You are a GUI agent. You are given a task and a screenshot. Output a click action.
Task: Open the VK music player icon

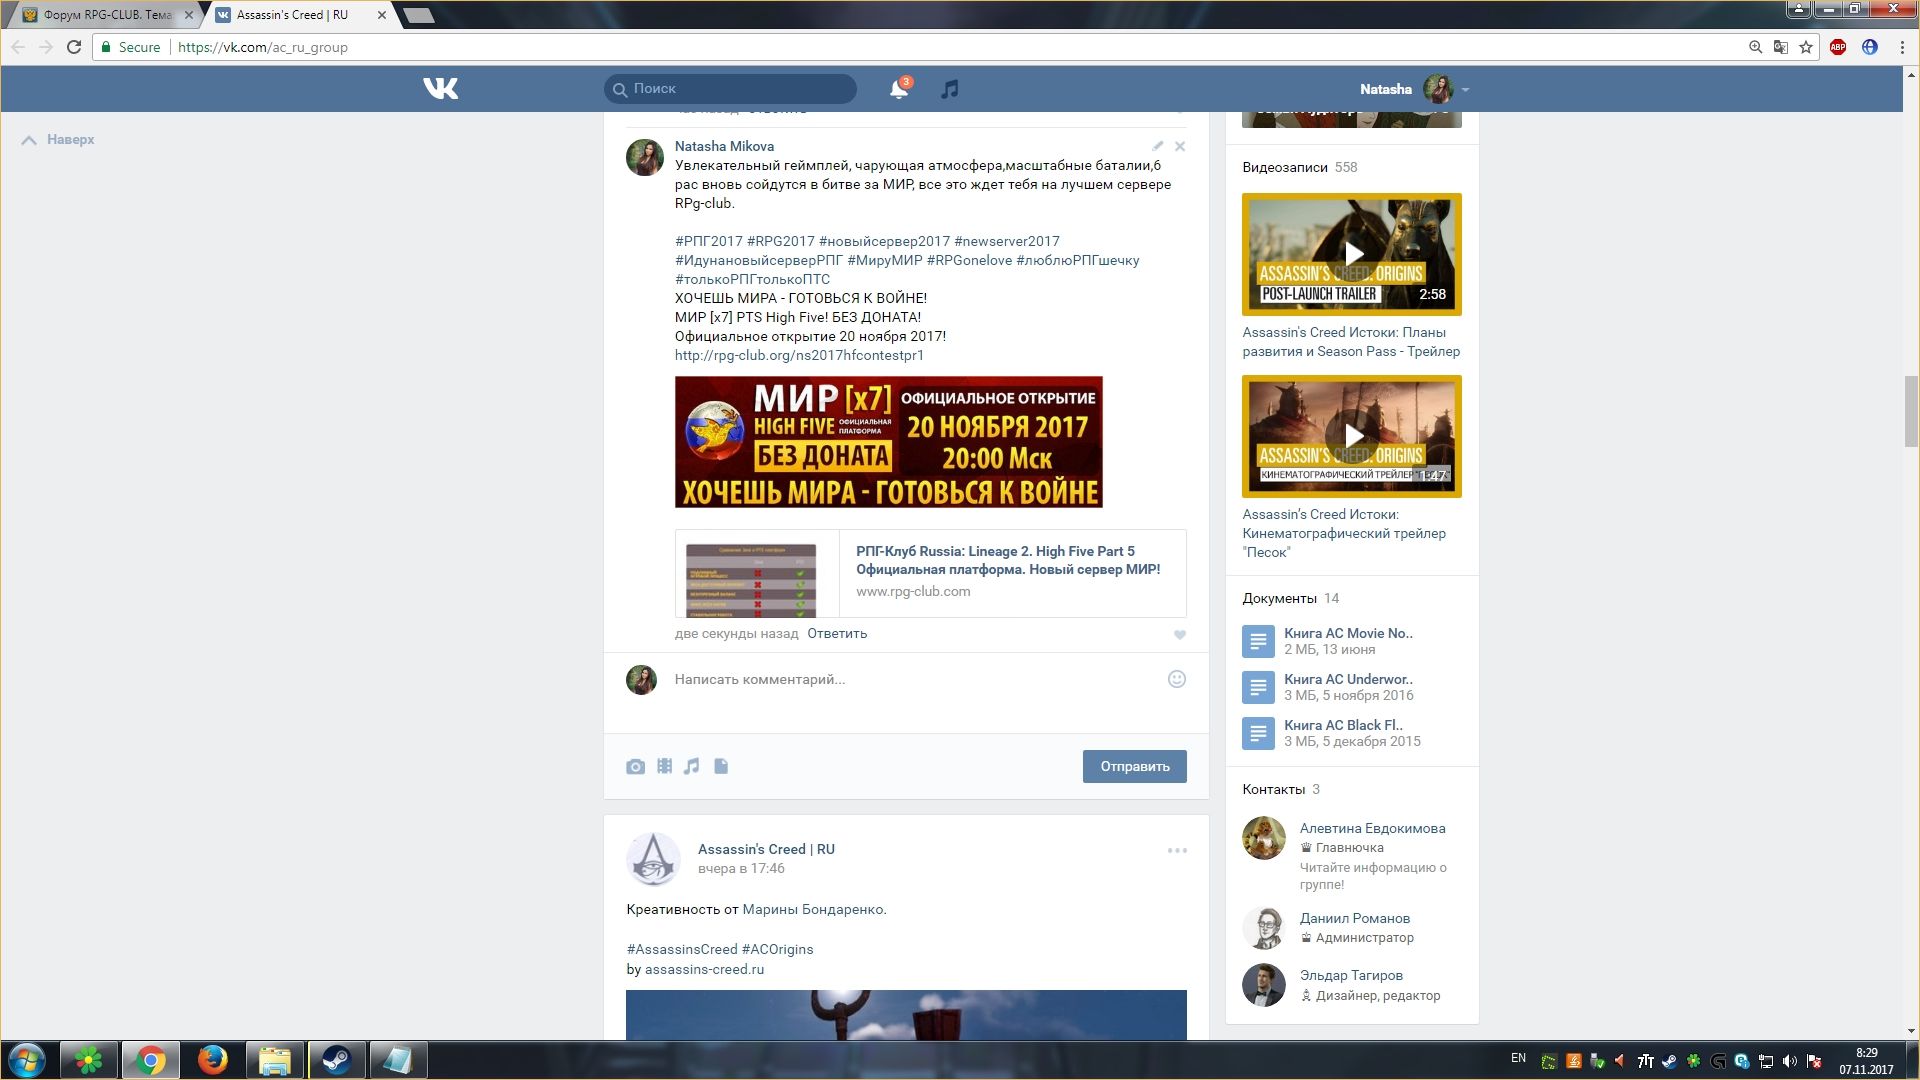pos(949,89)
